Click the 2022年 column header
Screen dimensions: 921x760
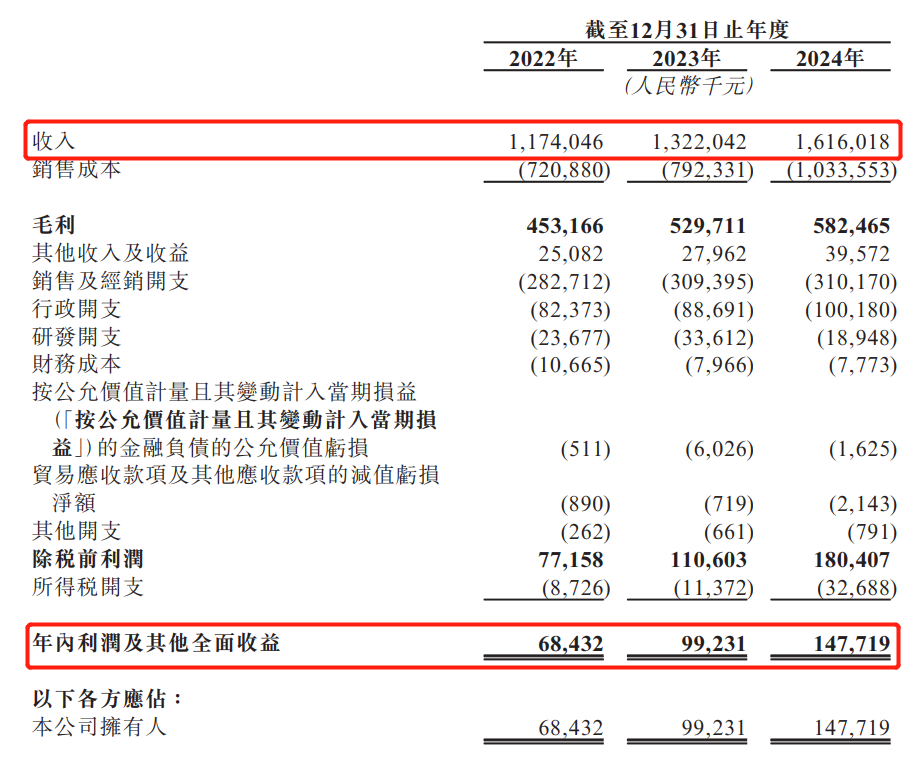point(543,58)
